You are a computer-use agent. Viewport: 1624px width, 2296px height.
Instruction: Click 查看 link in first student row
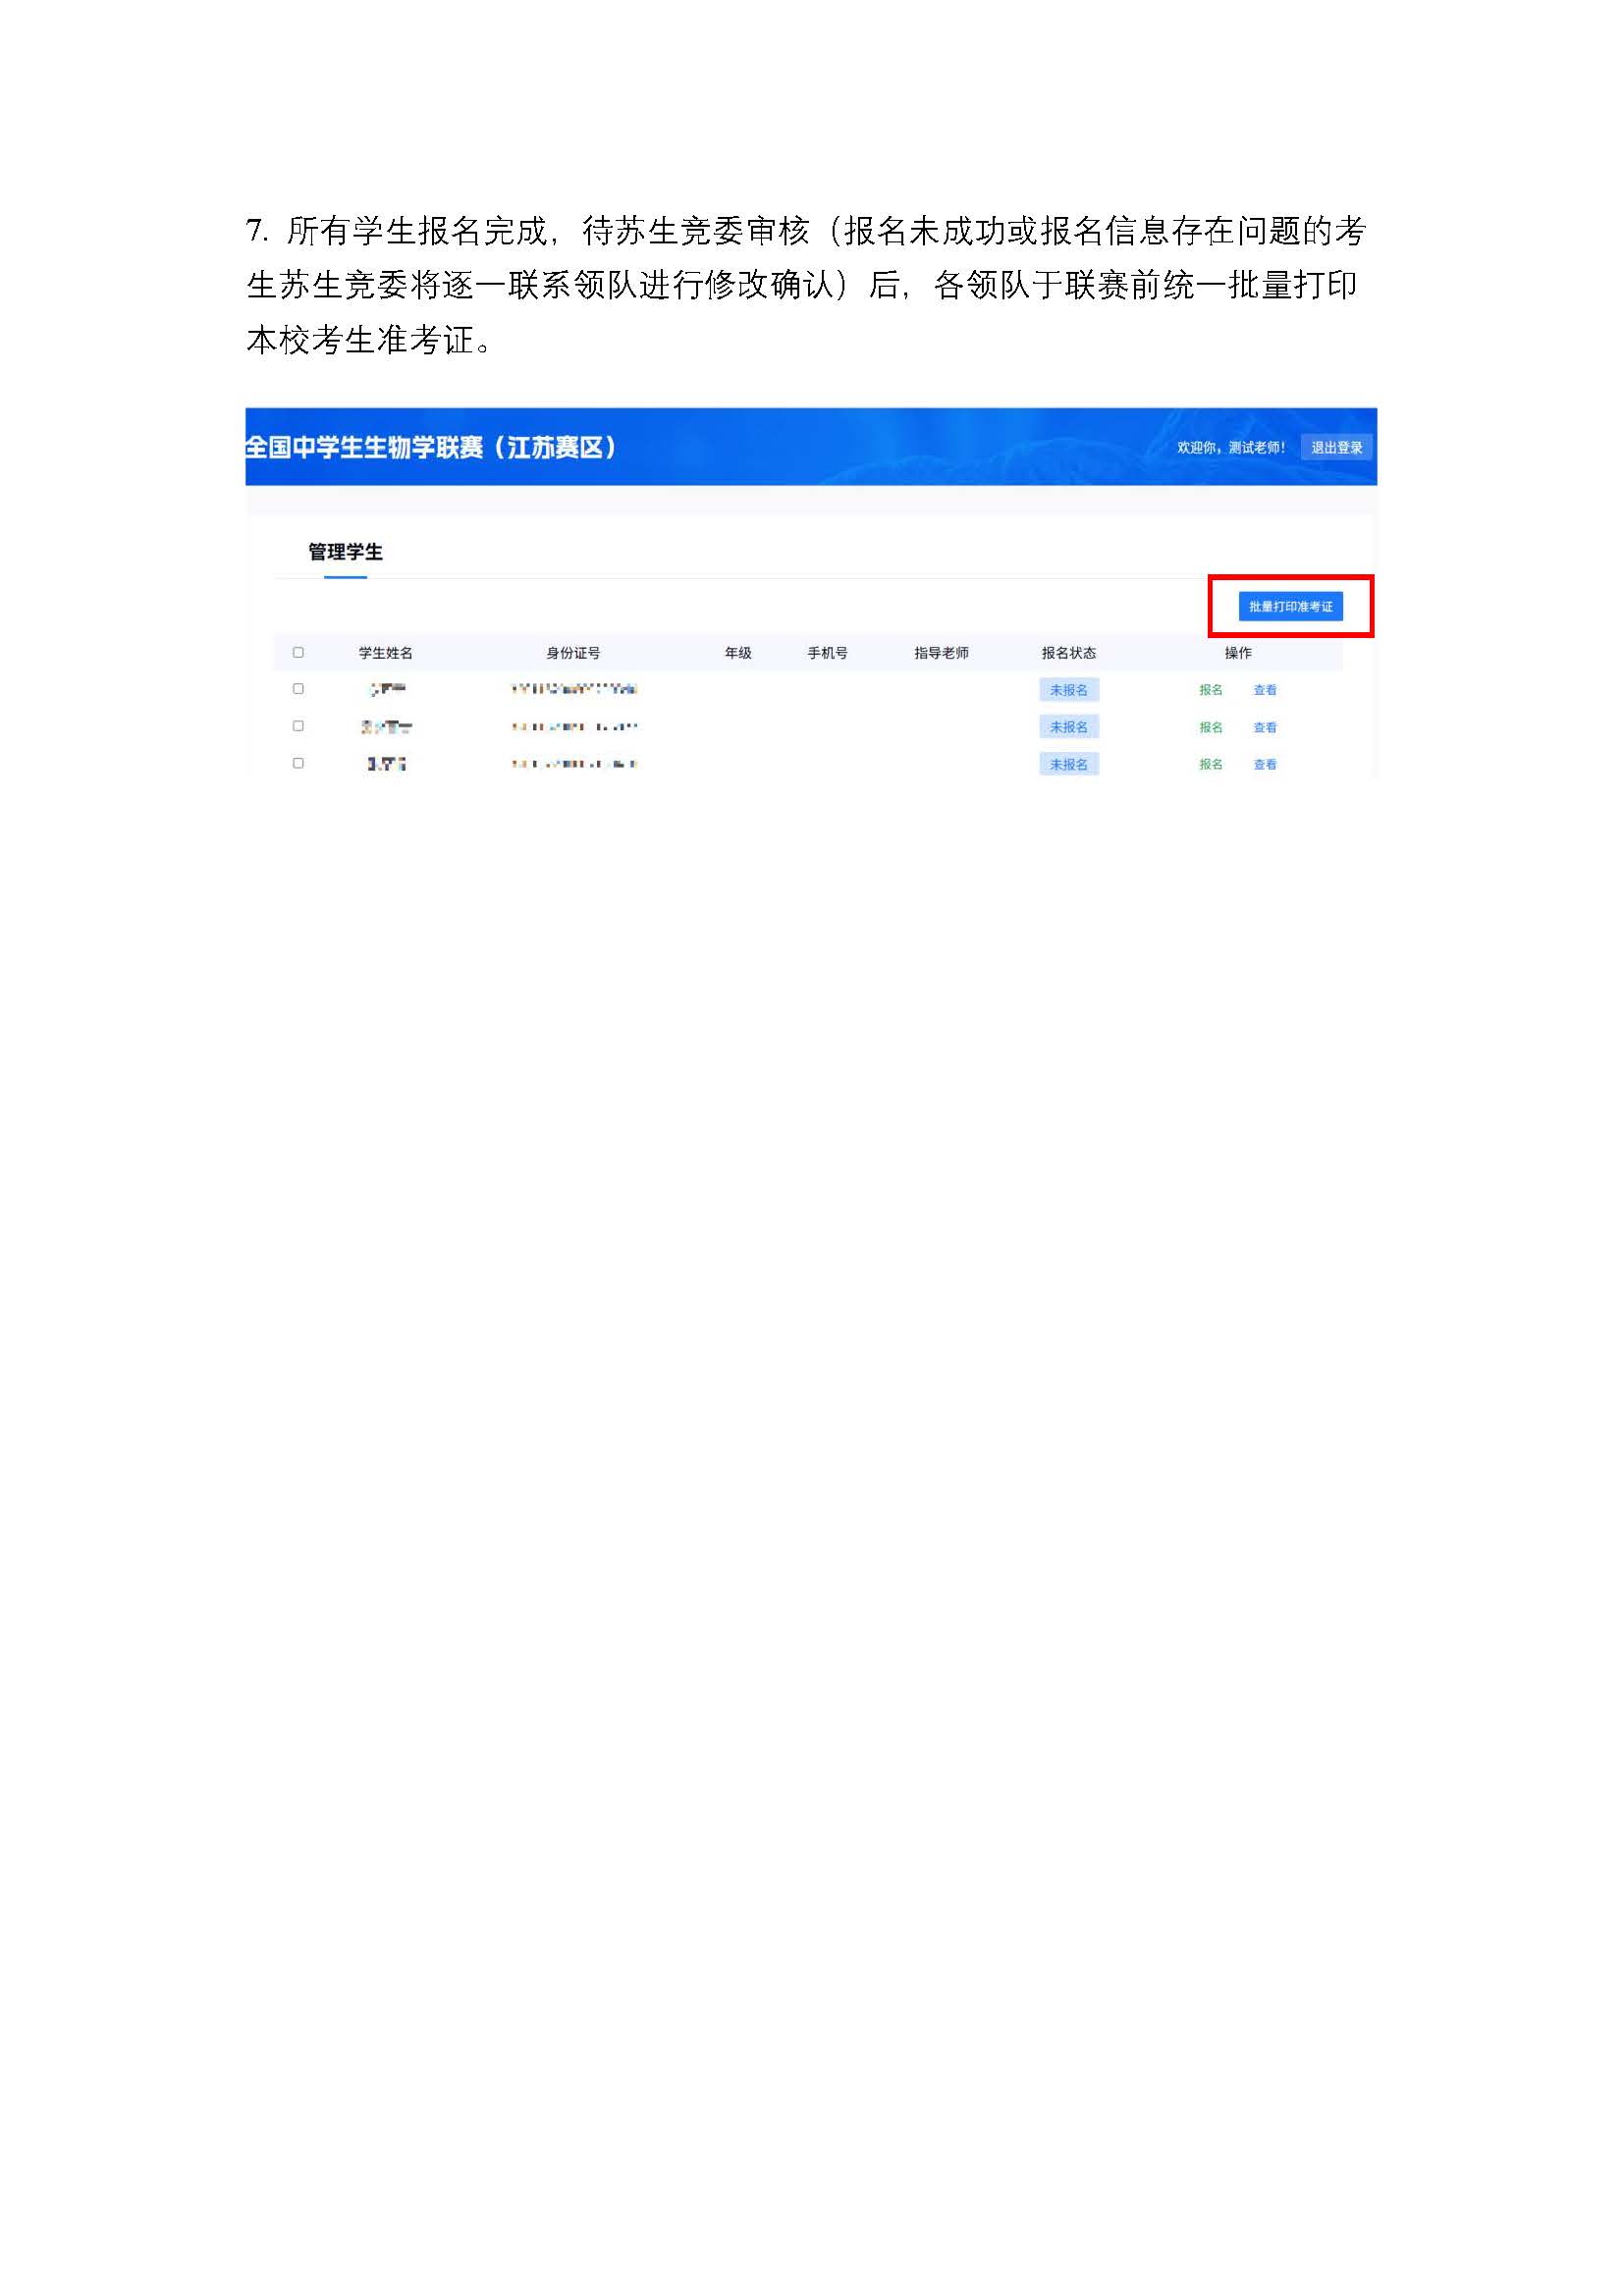coord(1265,690)
